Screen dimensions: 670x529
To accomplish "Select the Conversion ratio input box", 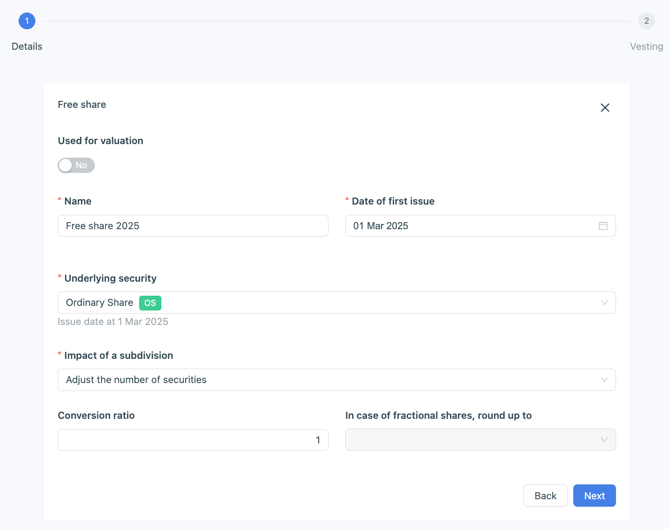I will (x=193, y=440).
